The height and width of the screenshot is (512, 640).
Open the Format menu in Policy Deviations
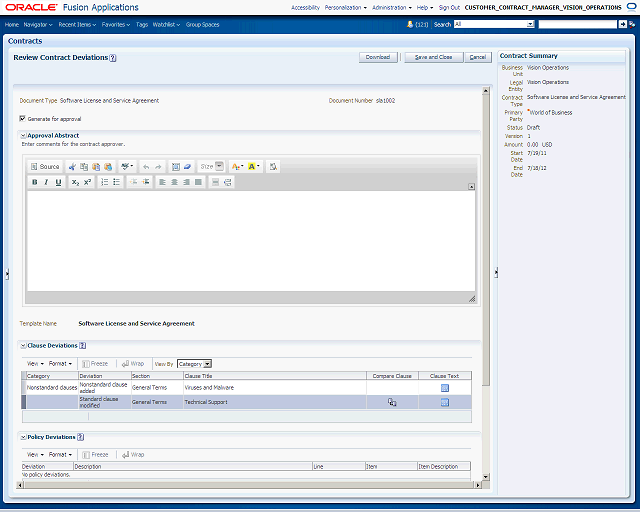60,454
